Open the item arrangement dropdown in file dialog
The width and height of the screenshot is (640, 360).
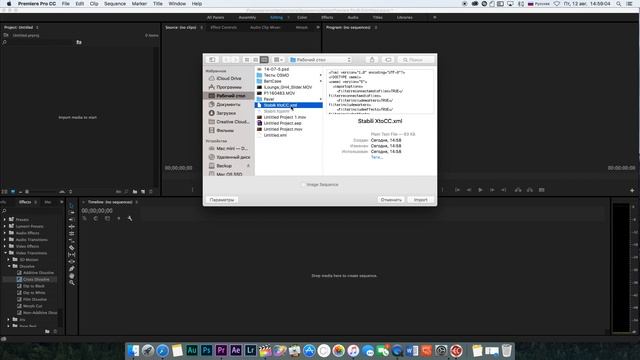click(278, 60)
